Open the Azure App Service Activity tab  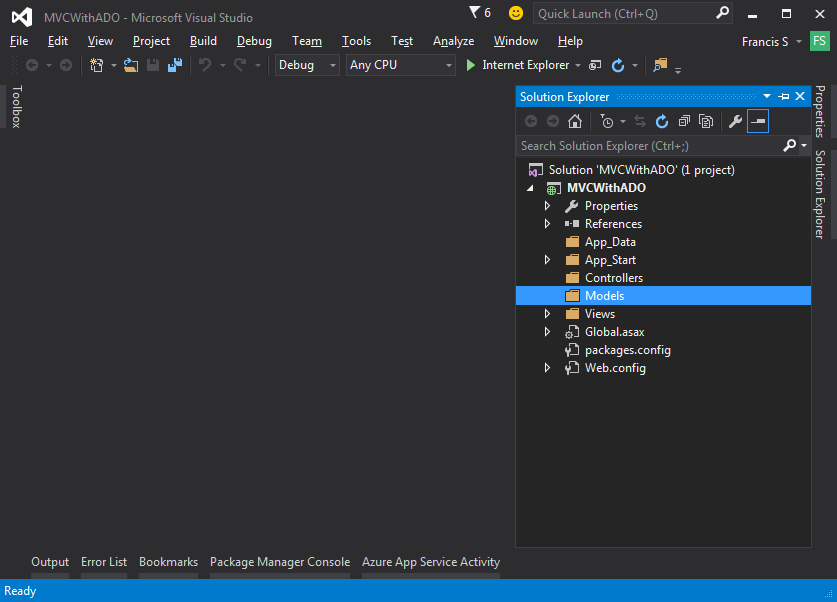click(431, 562)
